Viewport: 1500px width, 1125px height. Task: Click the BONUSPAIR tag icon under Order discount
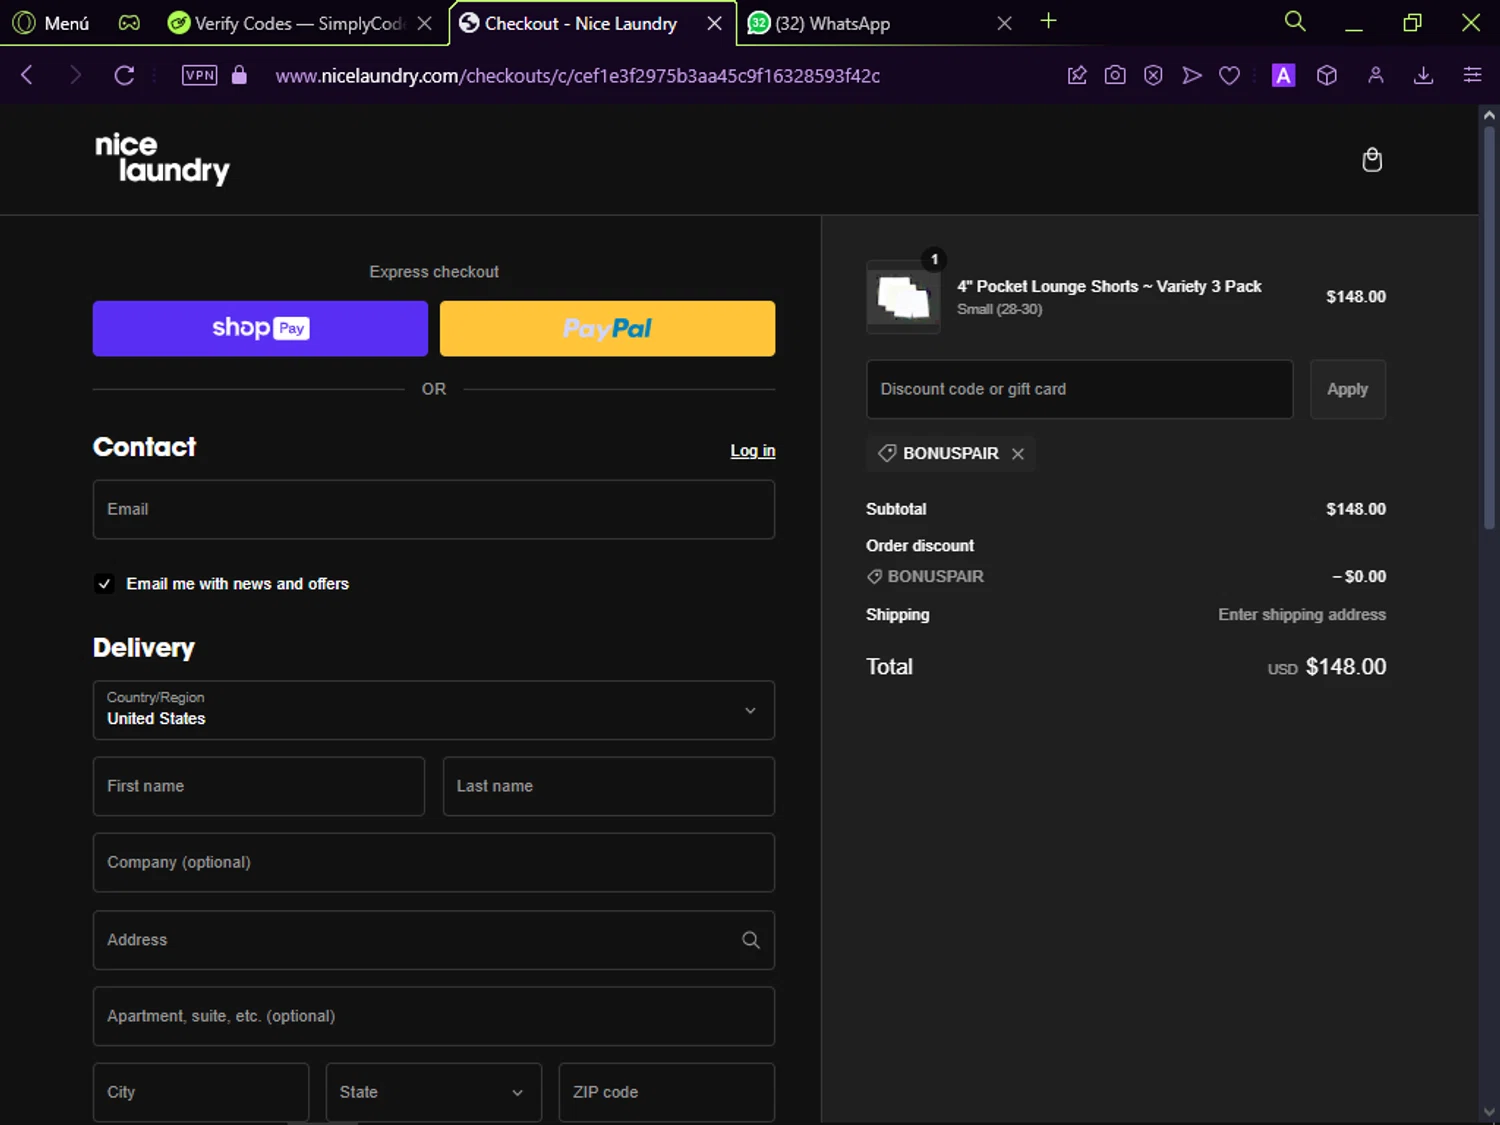pyautogui.click(x=874, y=577)
